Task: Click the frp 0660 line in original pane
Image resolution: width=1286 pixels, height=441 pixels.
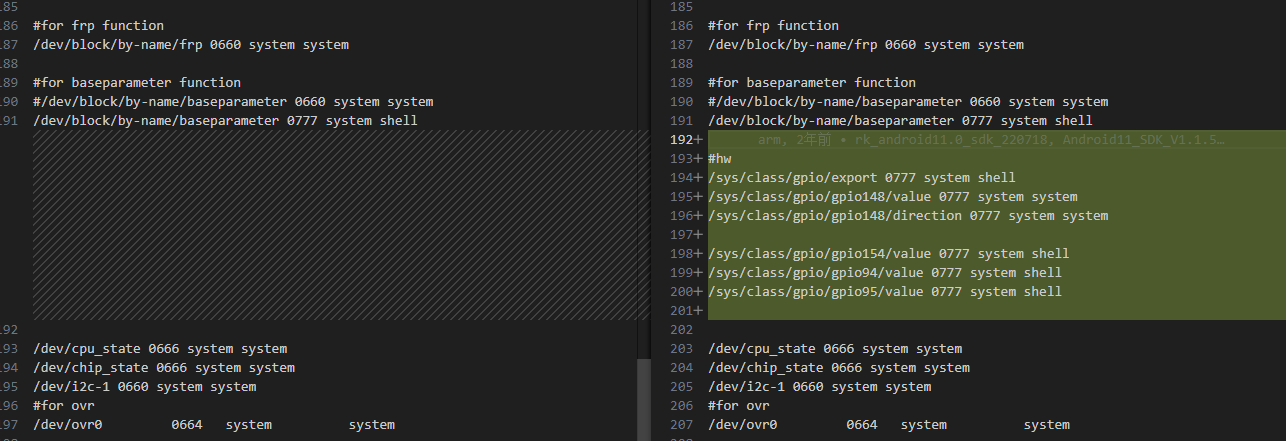Action: [x=191, y=45]
